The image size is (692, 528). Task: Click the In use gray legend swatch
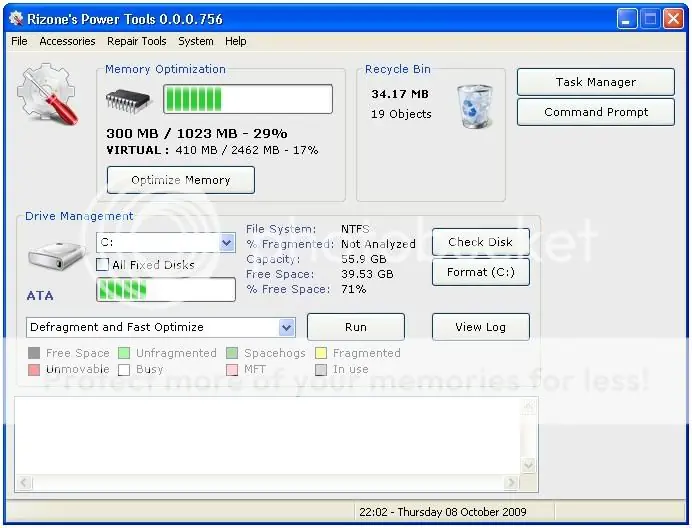click(321, 370)
